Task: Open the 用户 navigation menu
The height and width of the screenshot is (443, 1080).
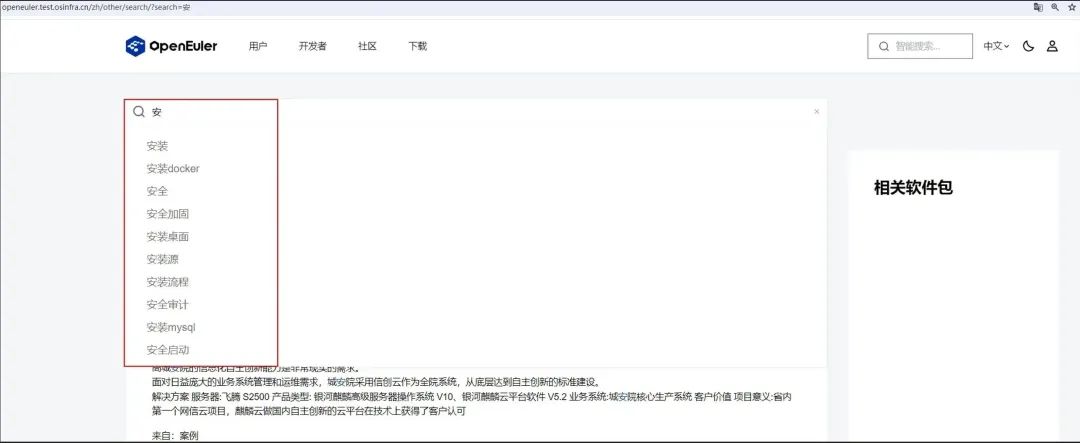Action: (x=258, y=46)
